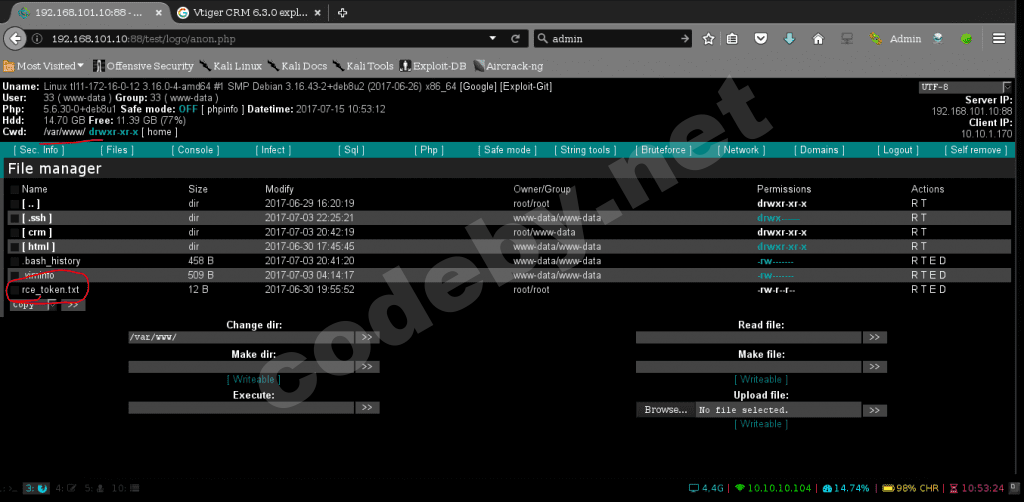This screenshot has width=1024, height=502.
Task: Click the greyed monitor toolbar icon
Action: (846, 39)
